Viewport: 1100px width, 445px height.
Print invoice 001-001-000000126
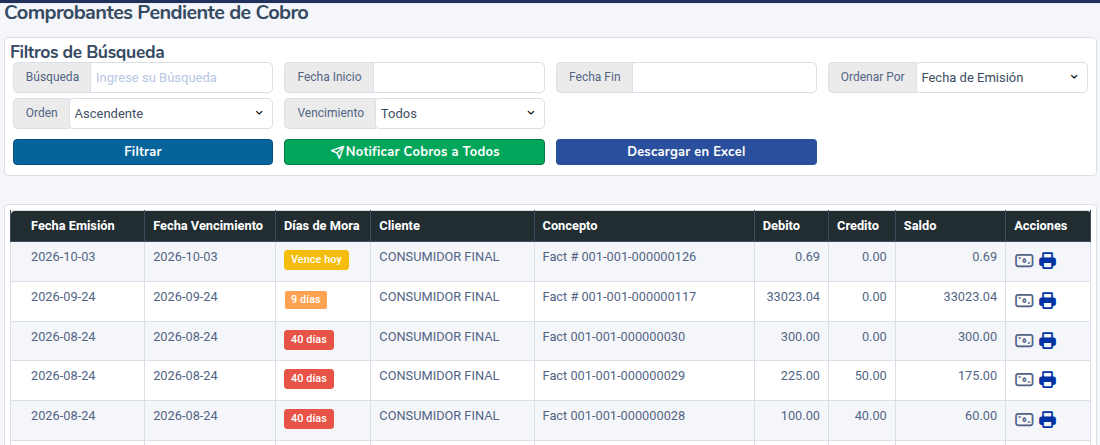[1047, 261]
